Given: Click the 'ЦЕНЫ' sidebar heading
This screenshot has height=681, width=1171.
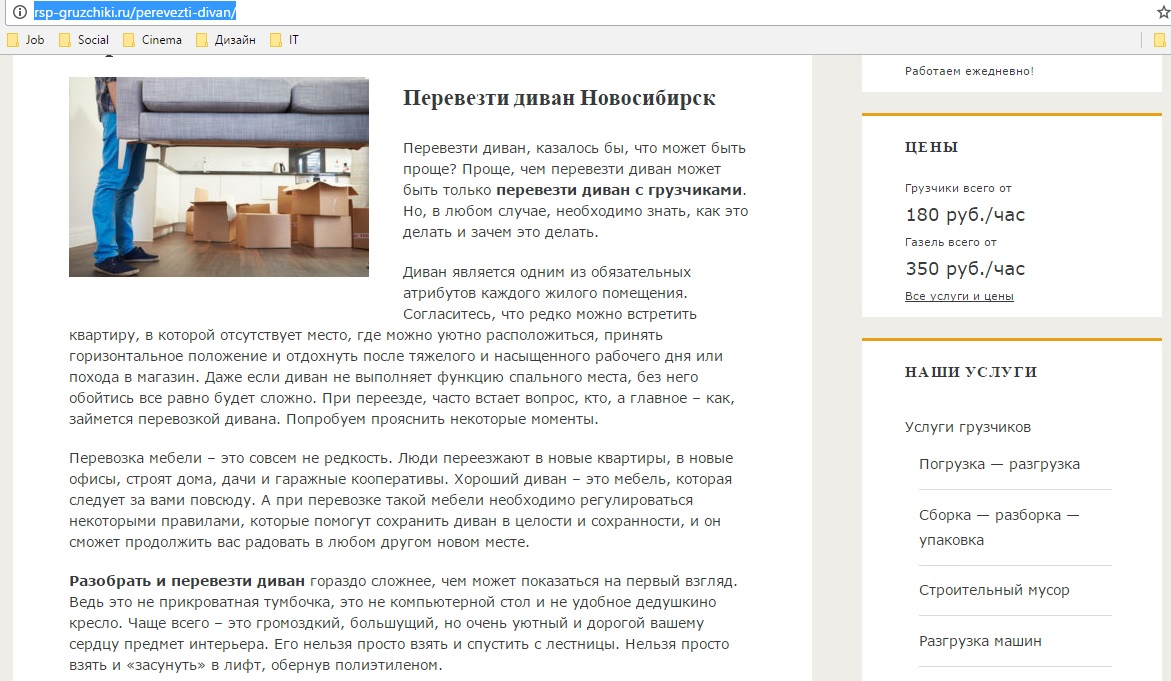Looking at the screenshot, I should (x=931, y=147).
